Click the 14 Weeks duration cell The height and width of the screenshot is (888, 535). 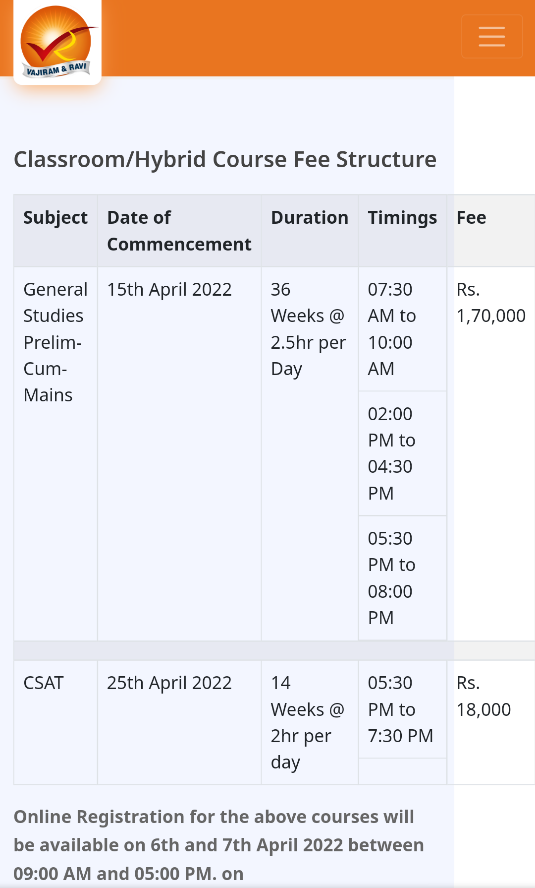tap(310, 723)
